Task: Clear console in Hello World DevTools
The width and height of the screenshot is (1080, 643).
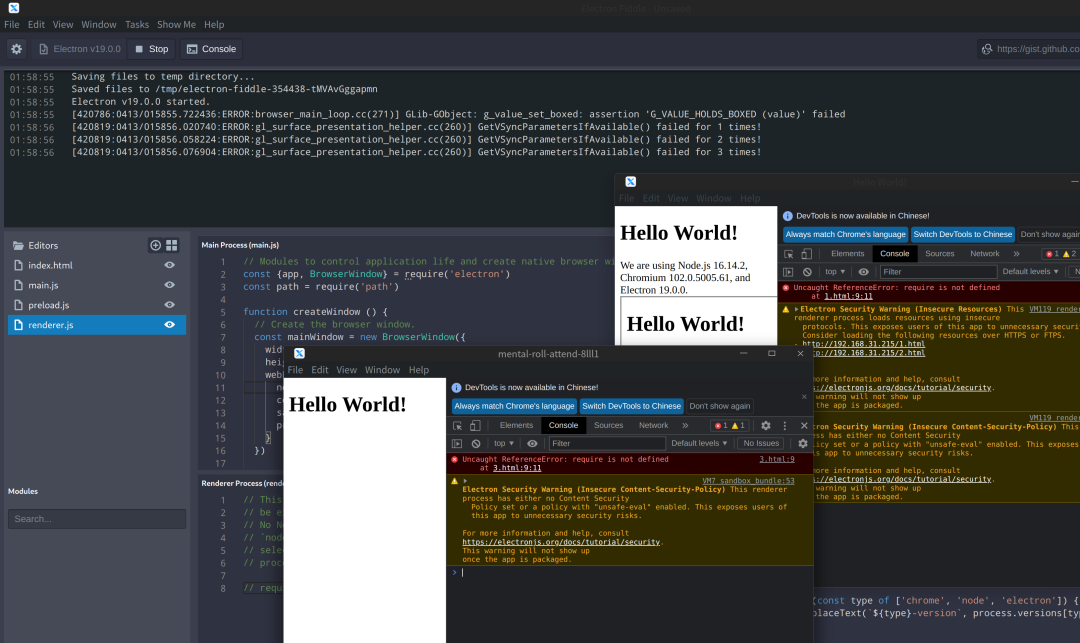Action: click(807, 272)
